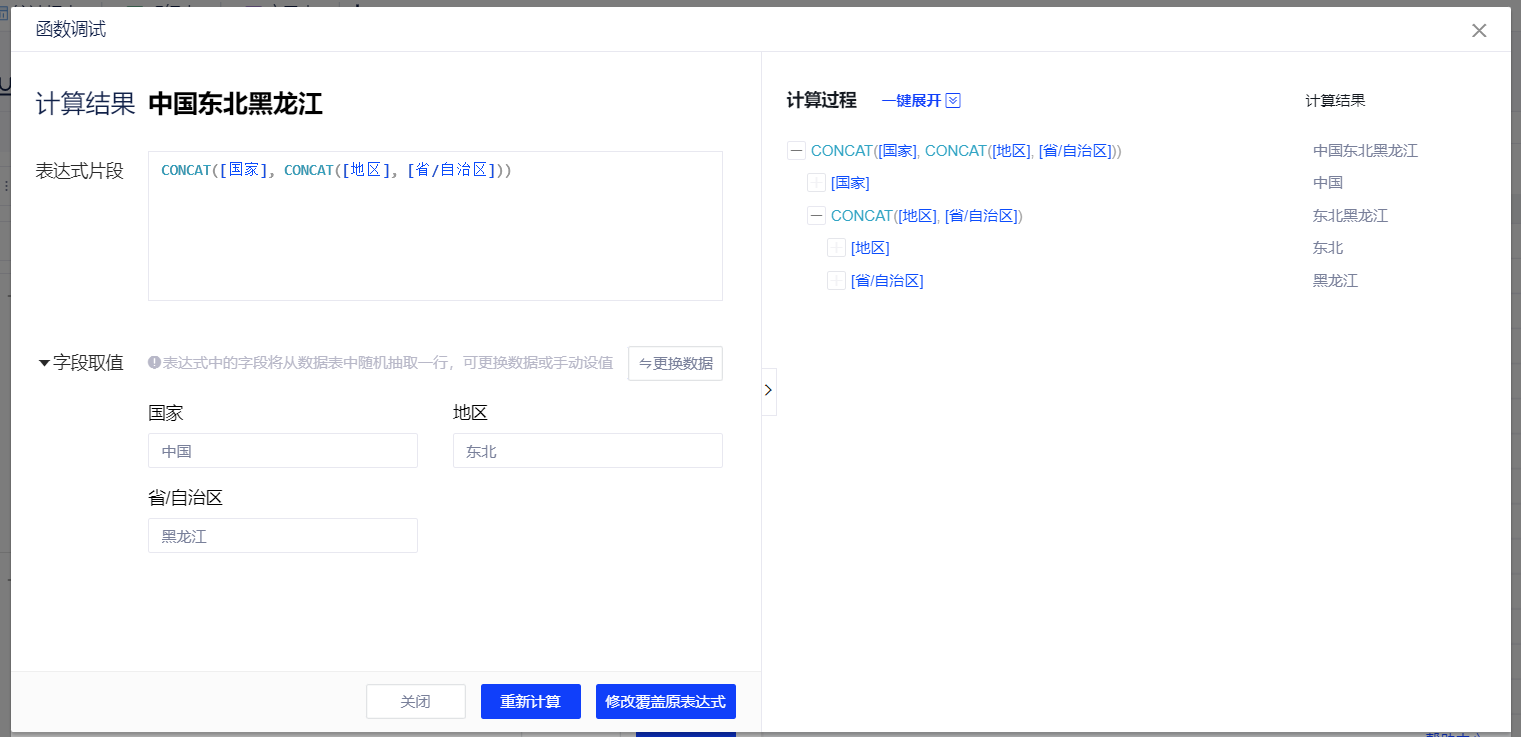Select the top-level CONCAT formula text in 计算过程
This screenshot has width=1521, height=737.
point(965,151)
